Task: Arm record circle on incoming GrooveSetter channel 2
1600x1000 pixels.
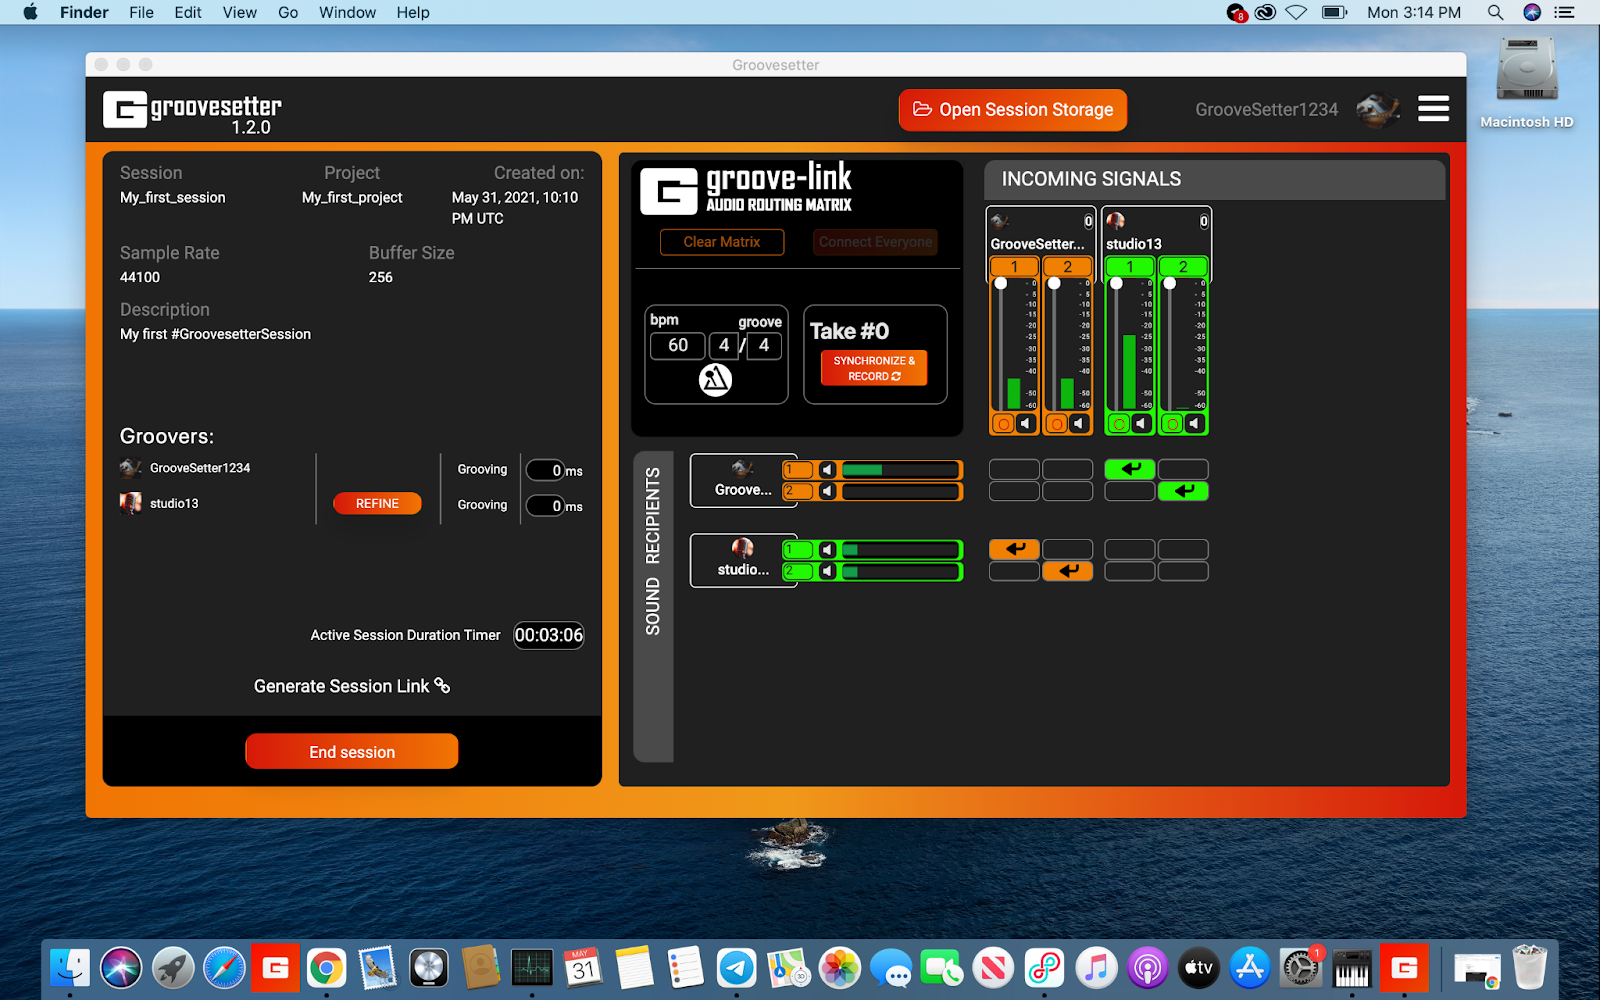Action: tap(1056, 424)
